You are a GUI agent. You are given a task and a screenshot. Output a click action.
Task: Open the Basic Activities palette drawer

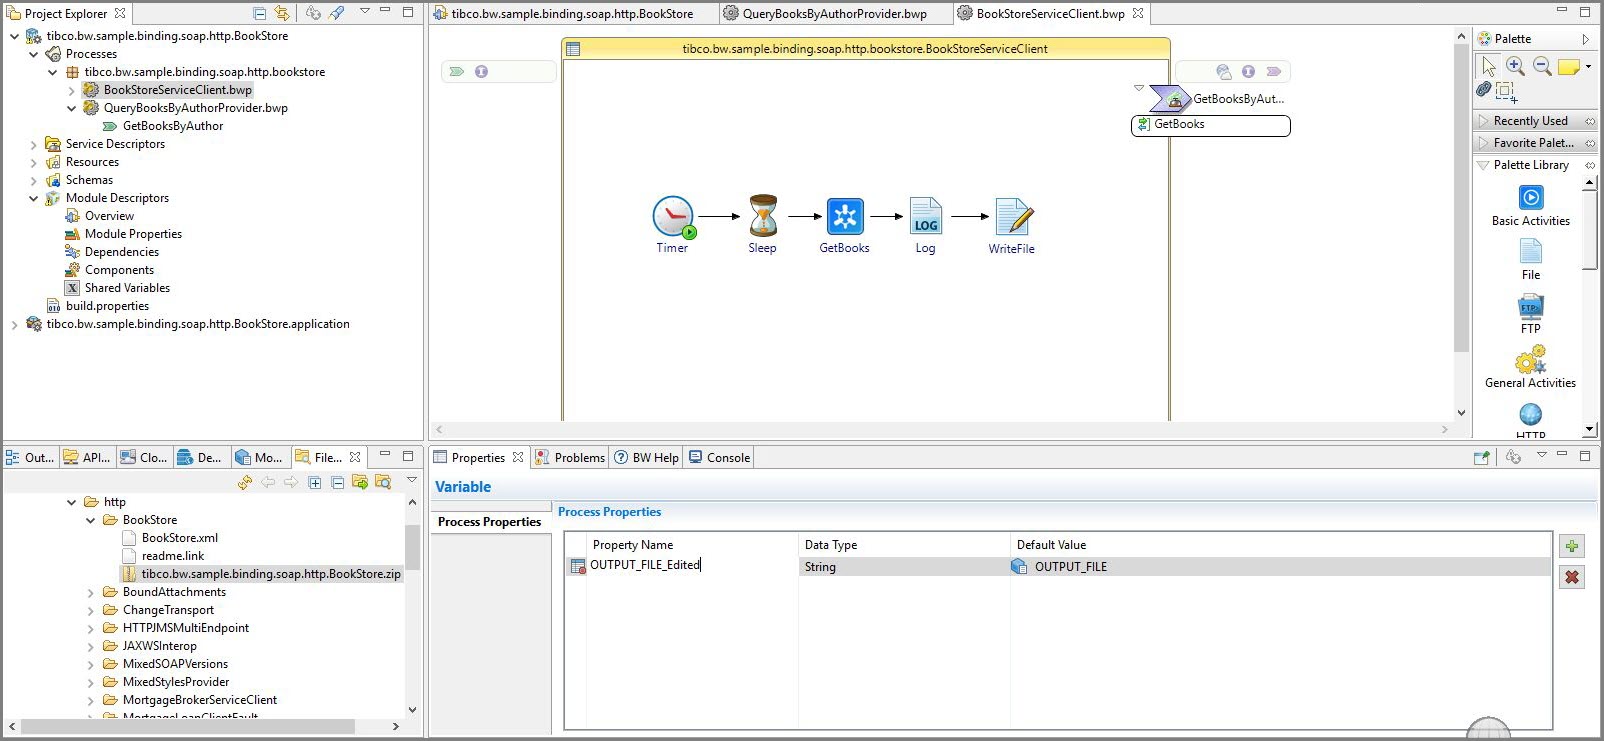pyautogui.click(x=1531, y=206)
